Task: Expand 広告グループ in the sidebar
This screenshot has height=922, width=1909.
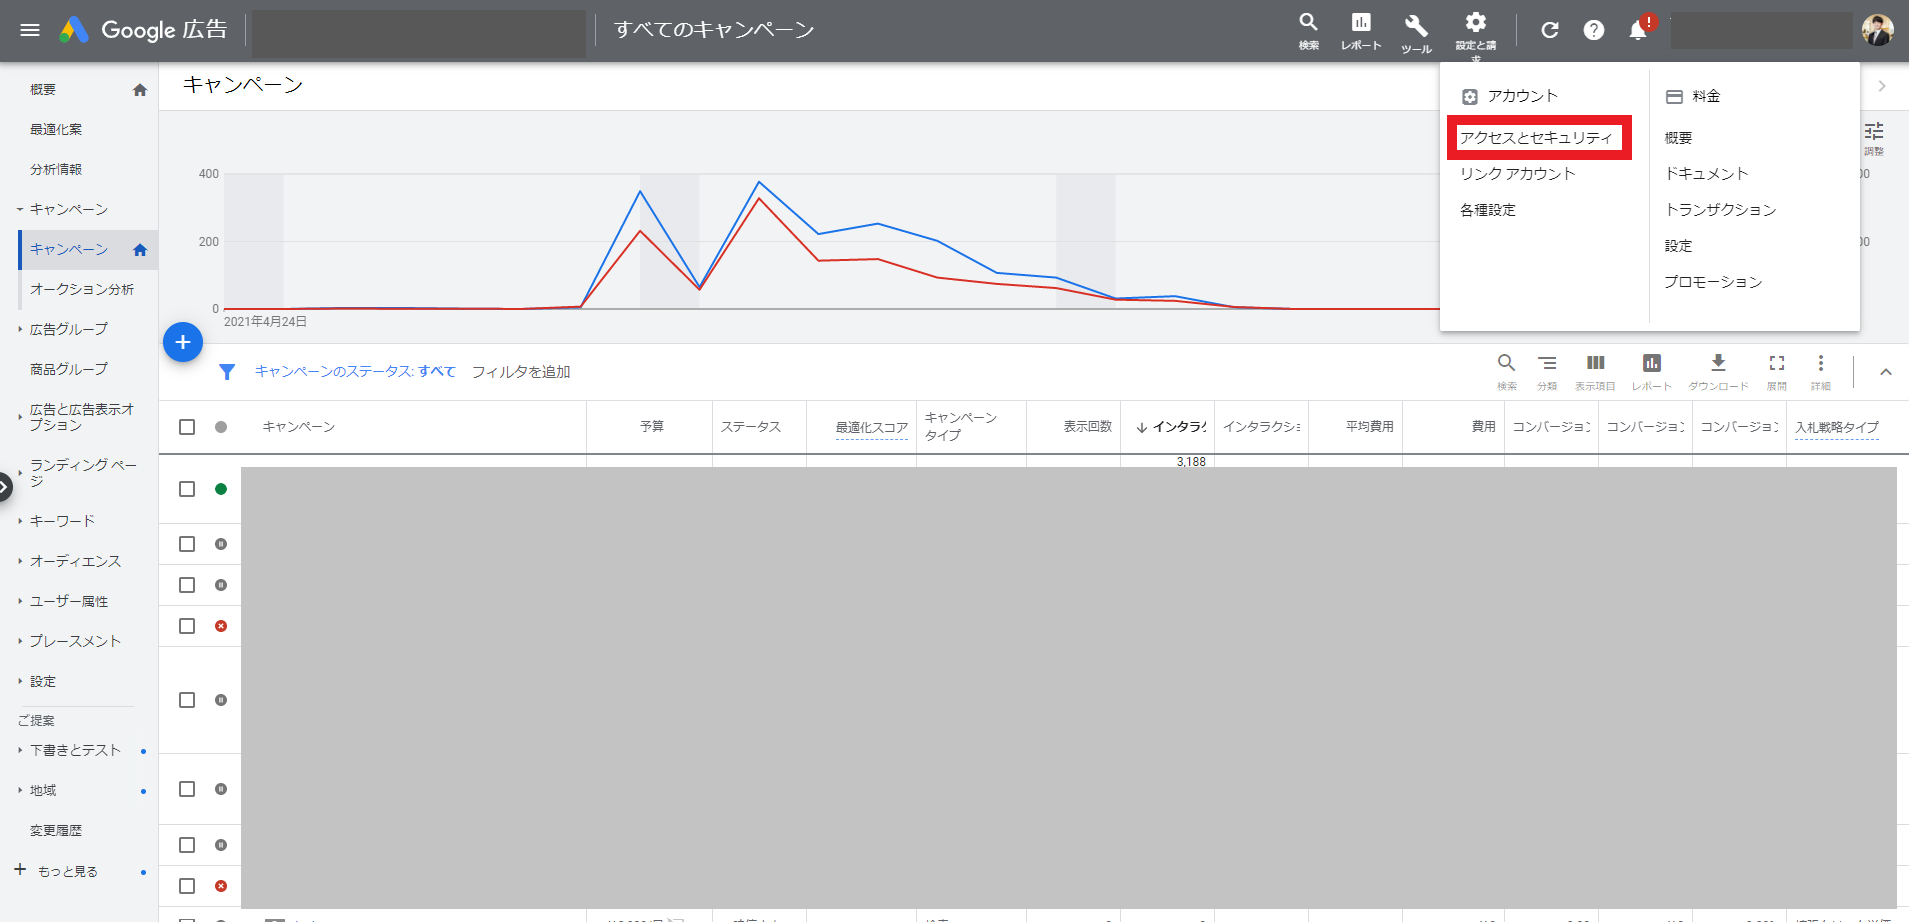Action: point(20,329)
